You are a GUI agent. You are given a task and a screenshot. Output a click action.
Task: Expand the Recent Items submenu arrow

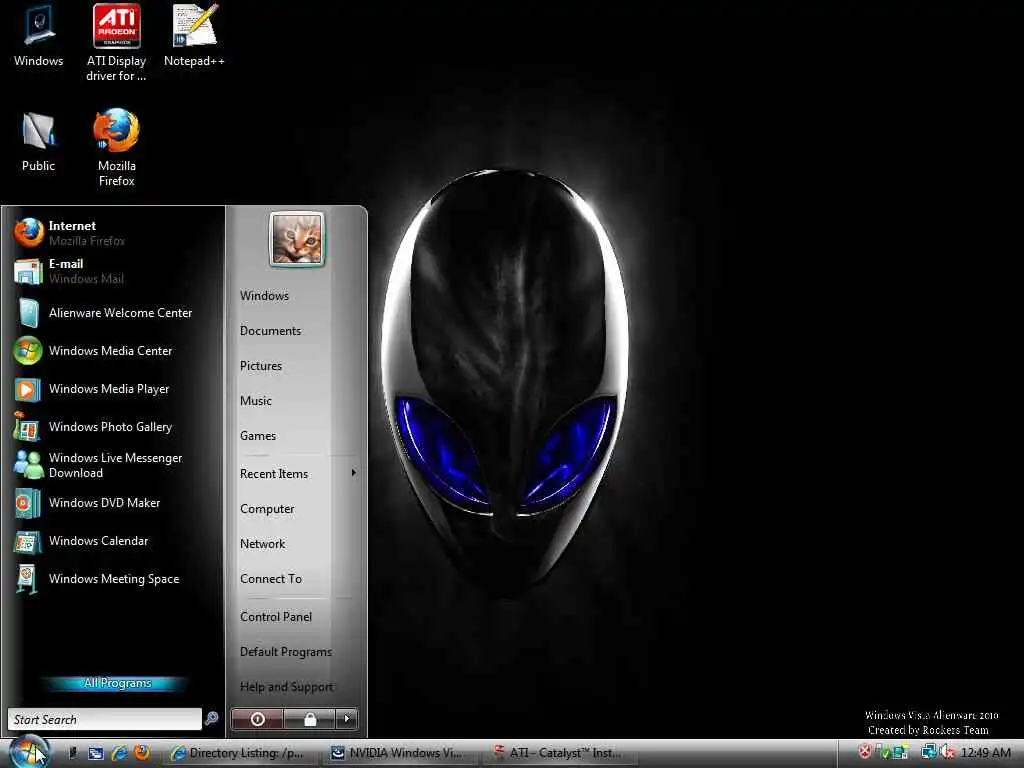coord(353,473)
